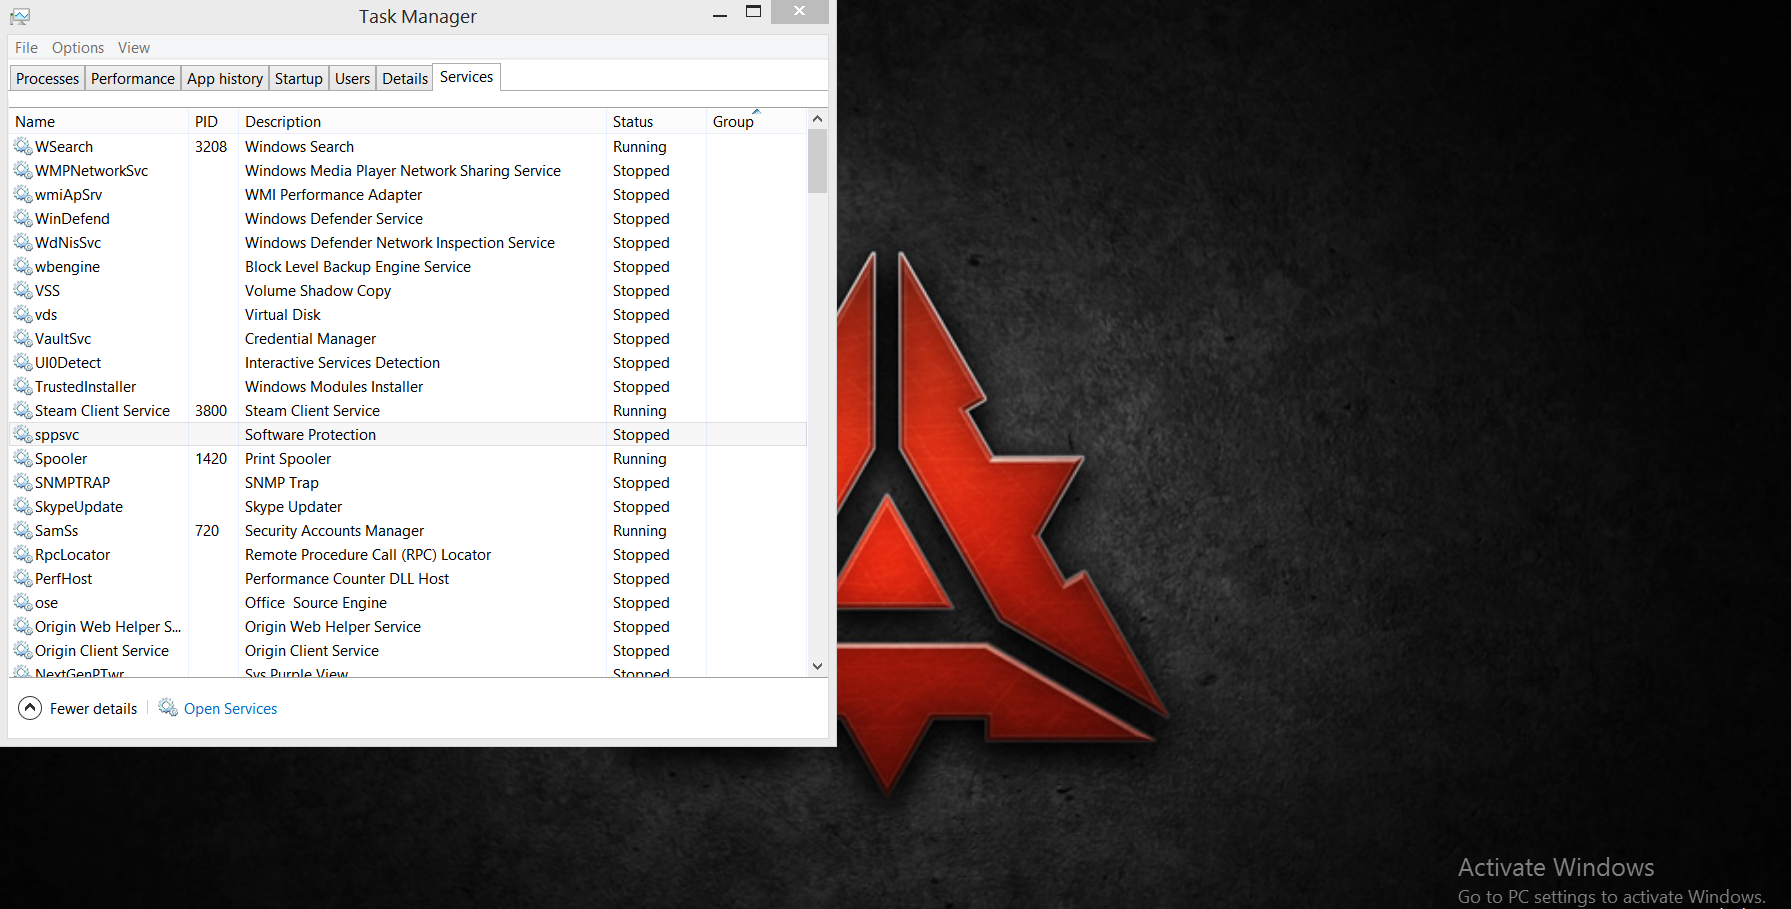Select Windows Defender Network Inspection Service text

pyautogui.click(x=400, y=243)
